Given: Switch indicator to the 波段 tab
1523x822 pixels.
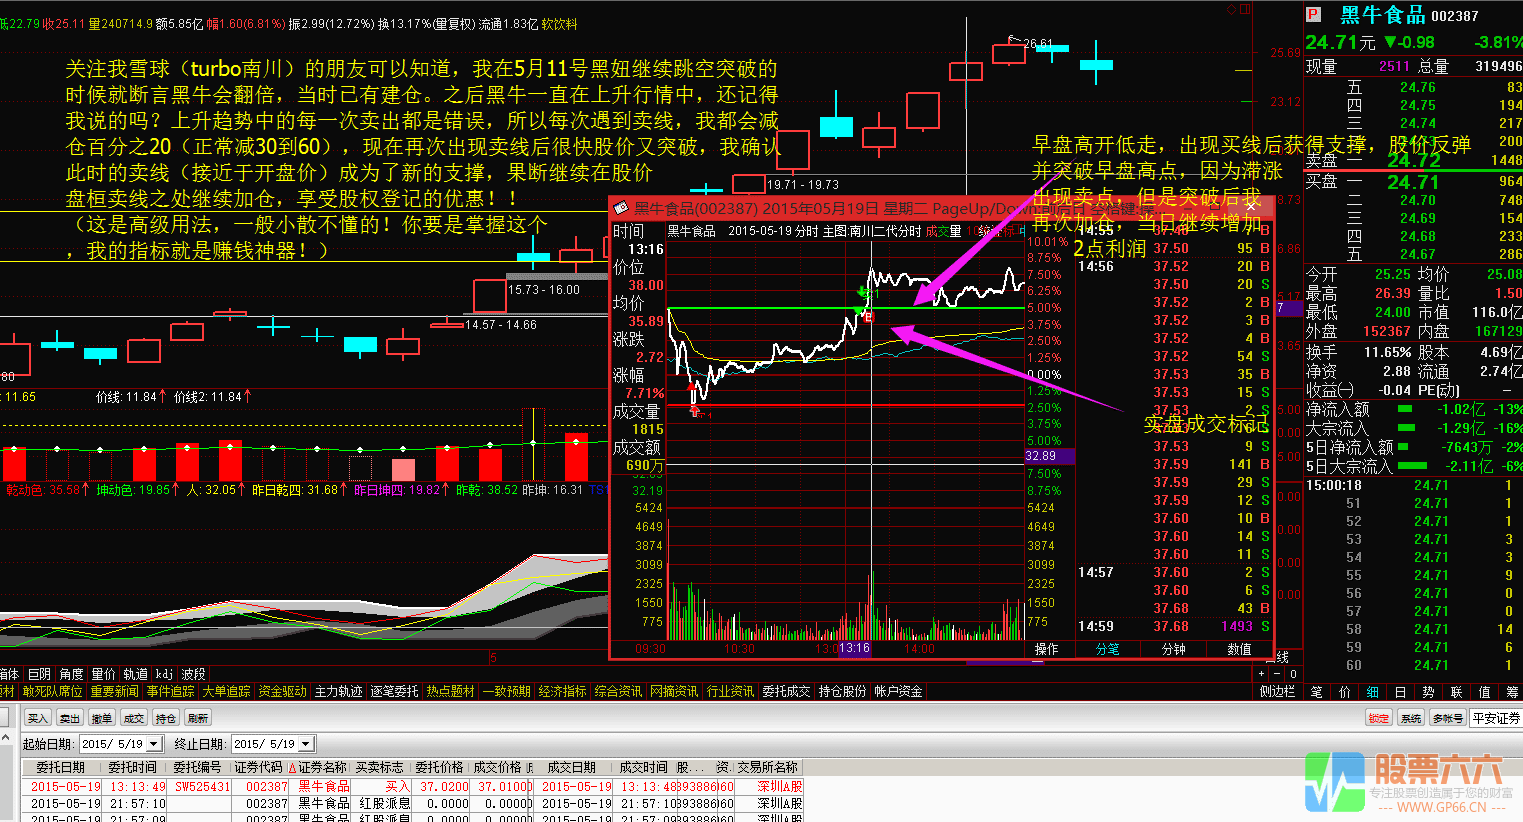Looking at the screenshot, I should pos(193,674).
